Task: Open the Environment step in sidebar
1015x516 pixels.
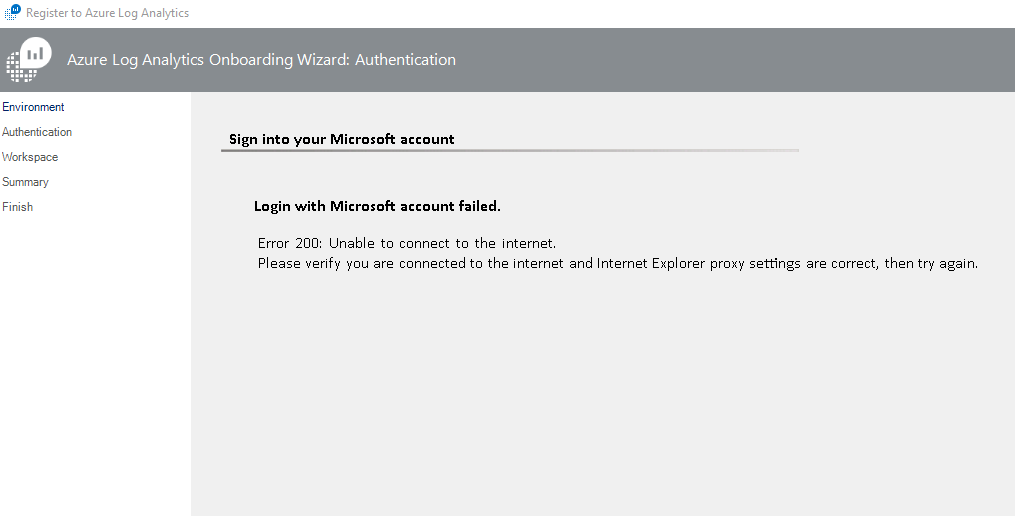Action: click(33, 107)
